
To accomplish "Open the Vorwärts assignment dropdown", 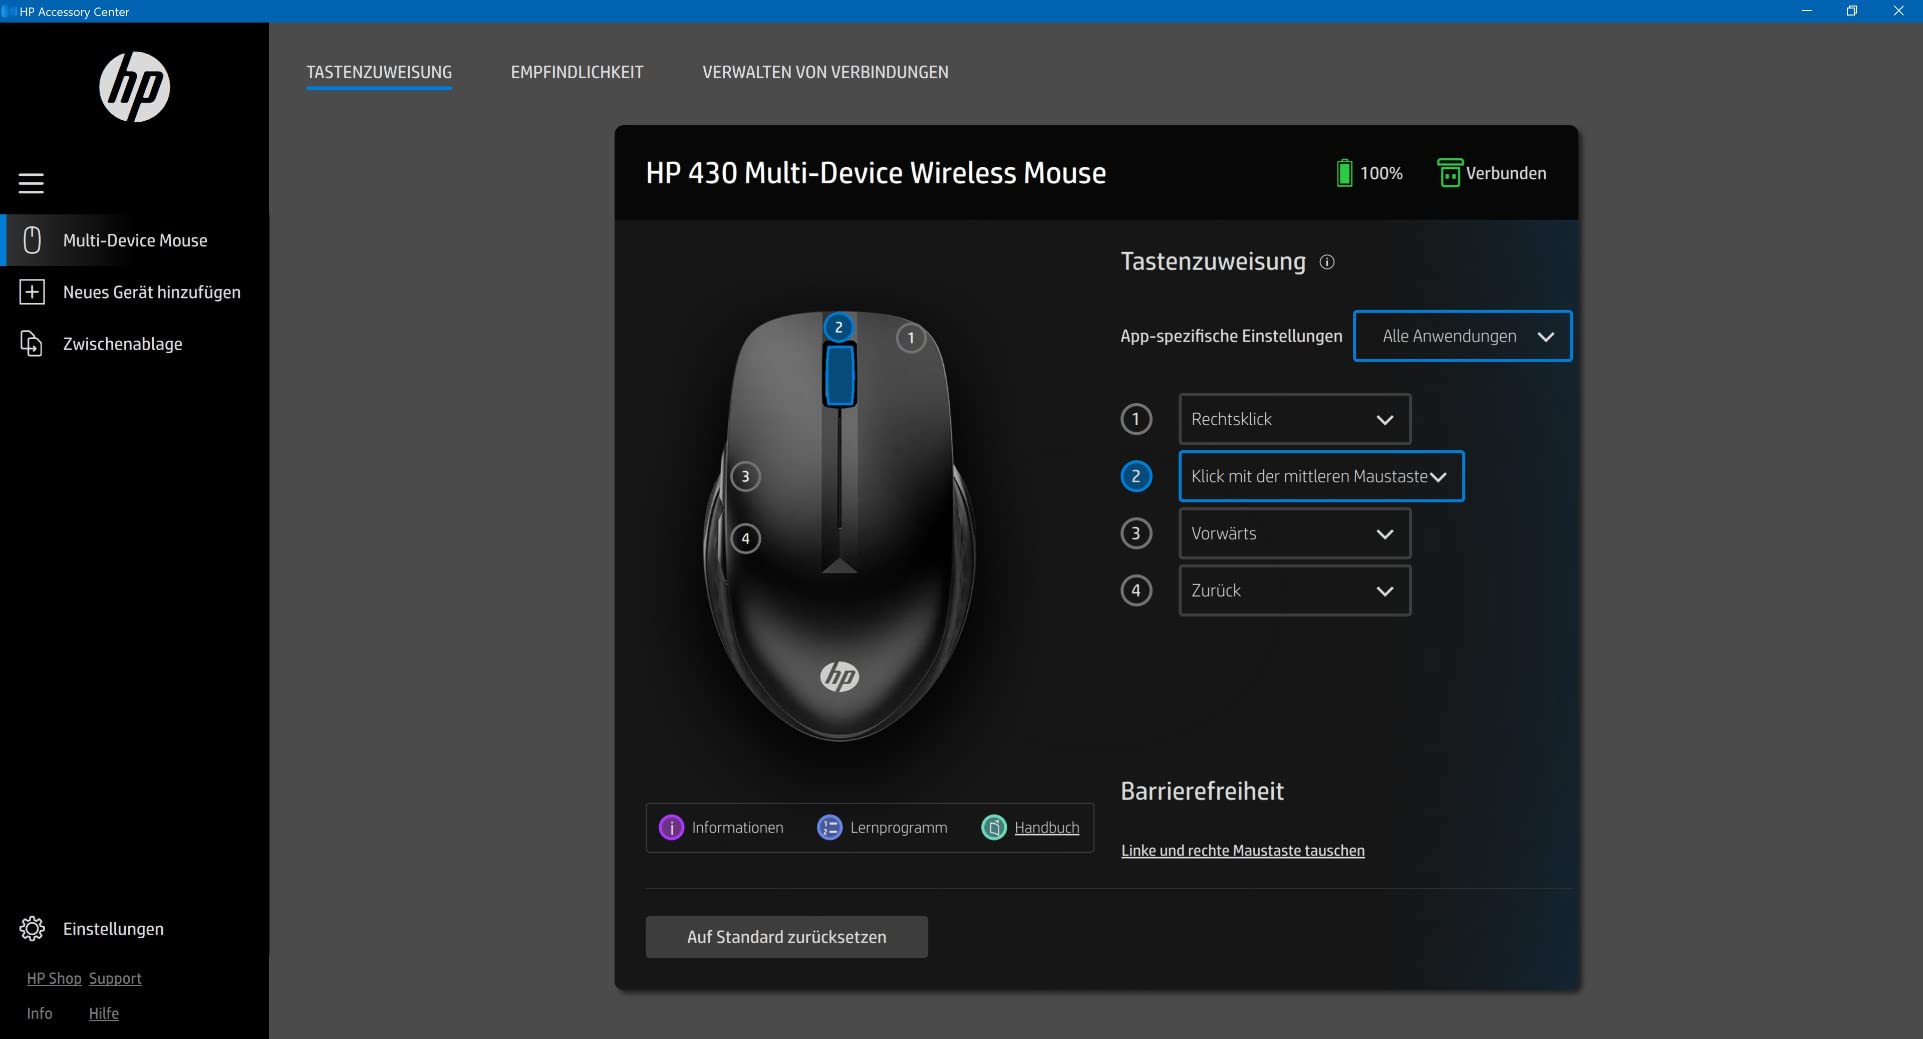I will click(1295, 533).
